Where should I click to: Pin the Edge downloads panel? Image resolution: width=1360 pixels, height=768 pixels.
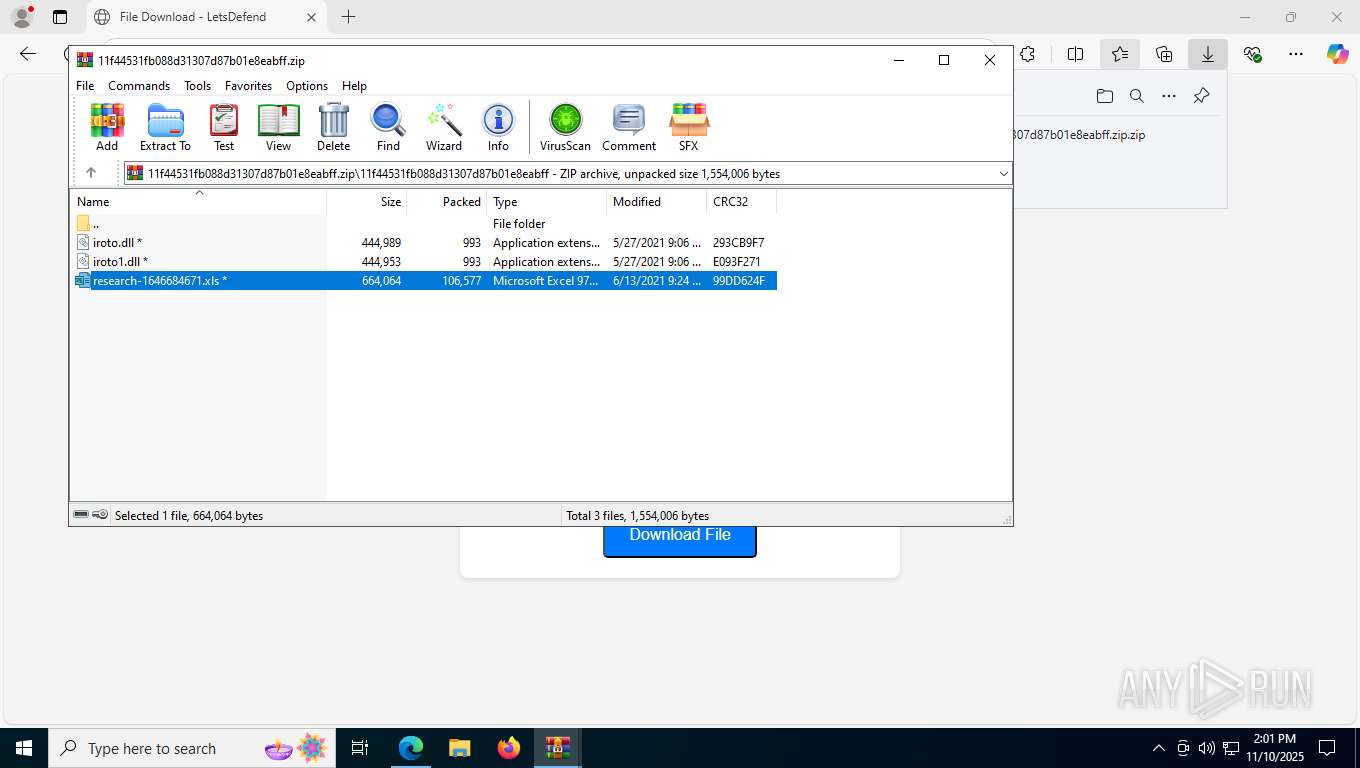tap(1202, 96)
